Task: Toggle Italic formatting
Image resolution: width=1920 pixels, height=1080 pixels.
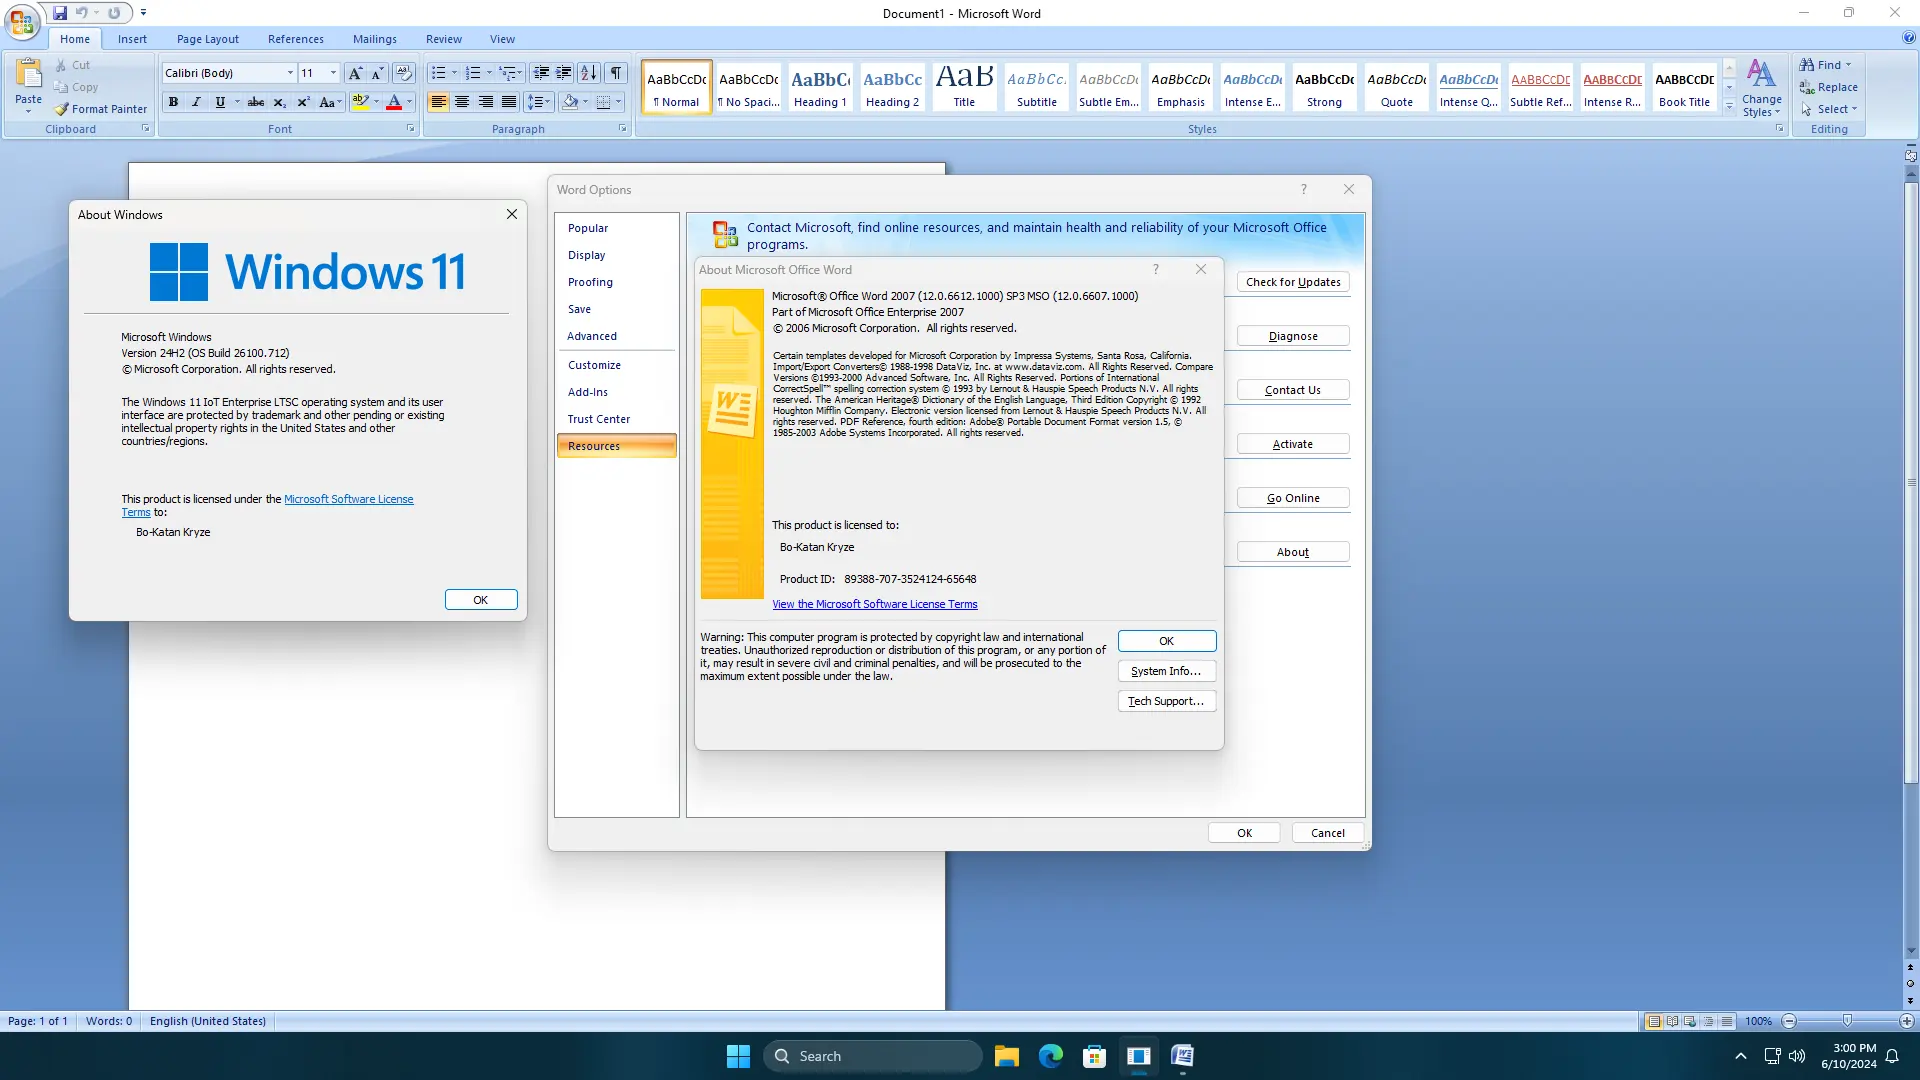Action: coord(196,102)
